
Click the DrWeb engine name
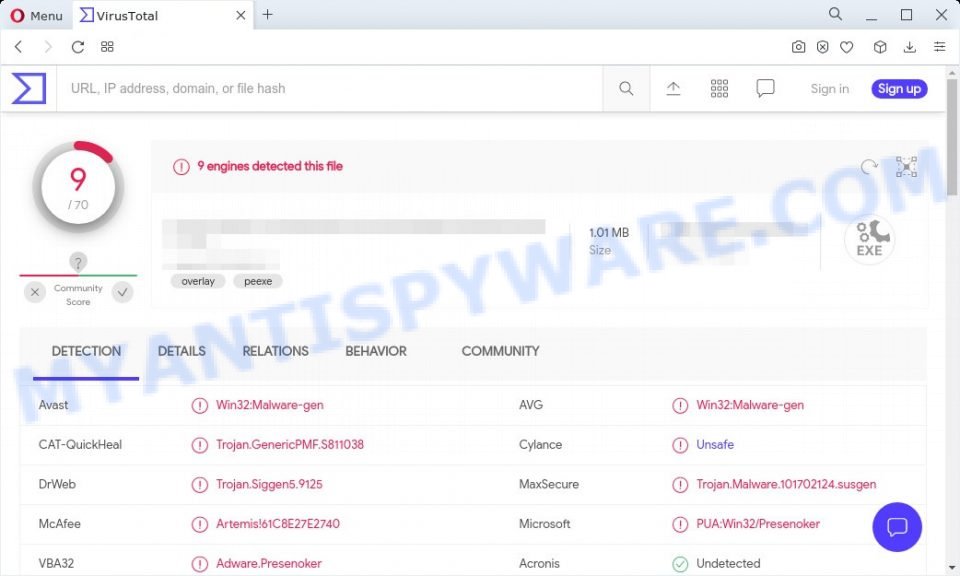click(57, 484)
